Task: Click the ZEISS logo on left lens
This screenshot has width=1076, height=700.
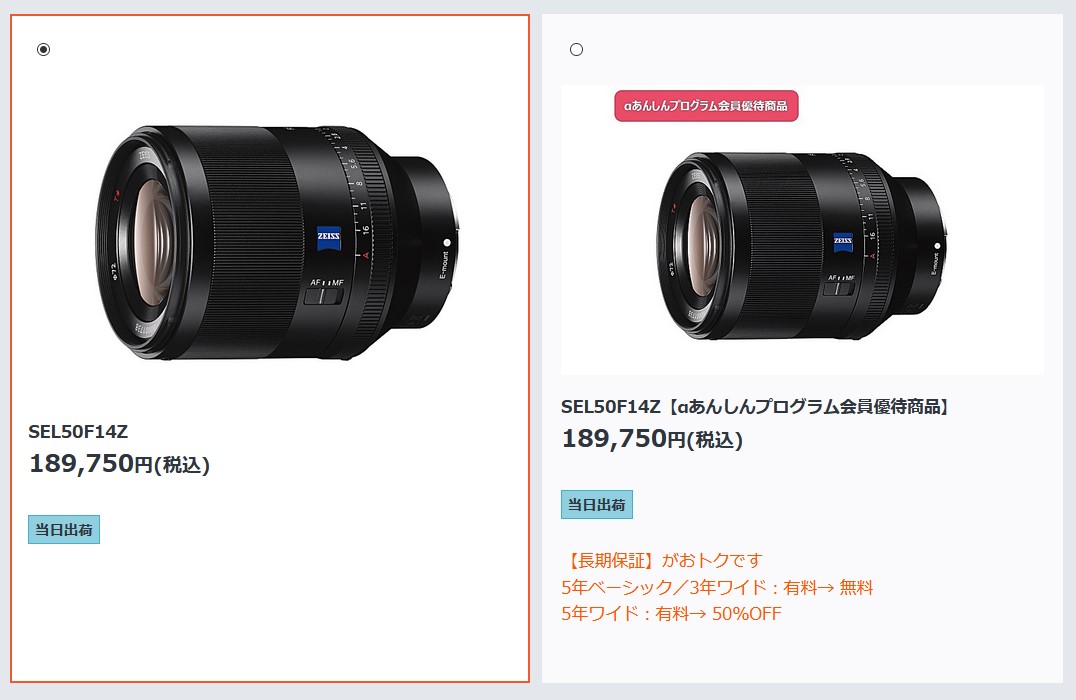Action: (x=329, y=237)
